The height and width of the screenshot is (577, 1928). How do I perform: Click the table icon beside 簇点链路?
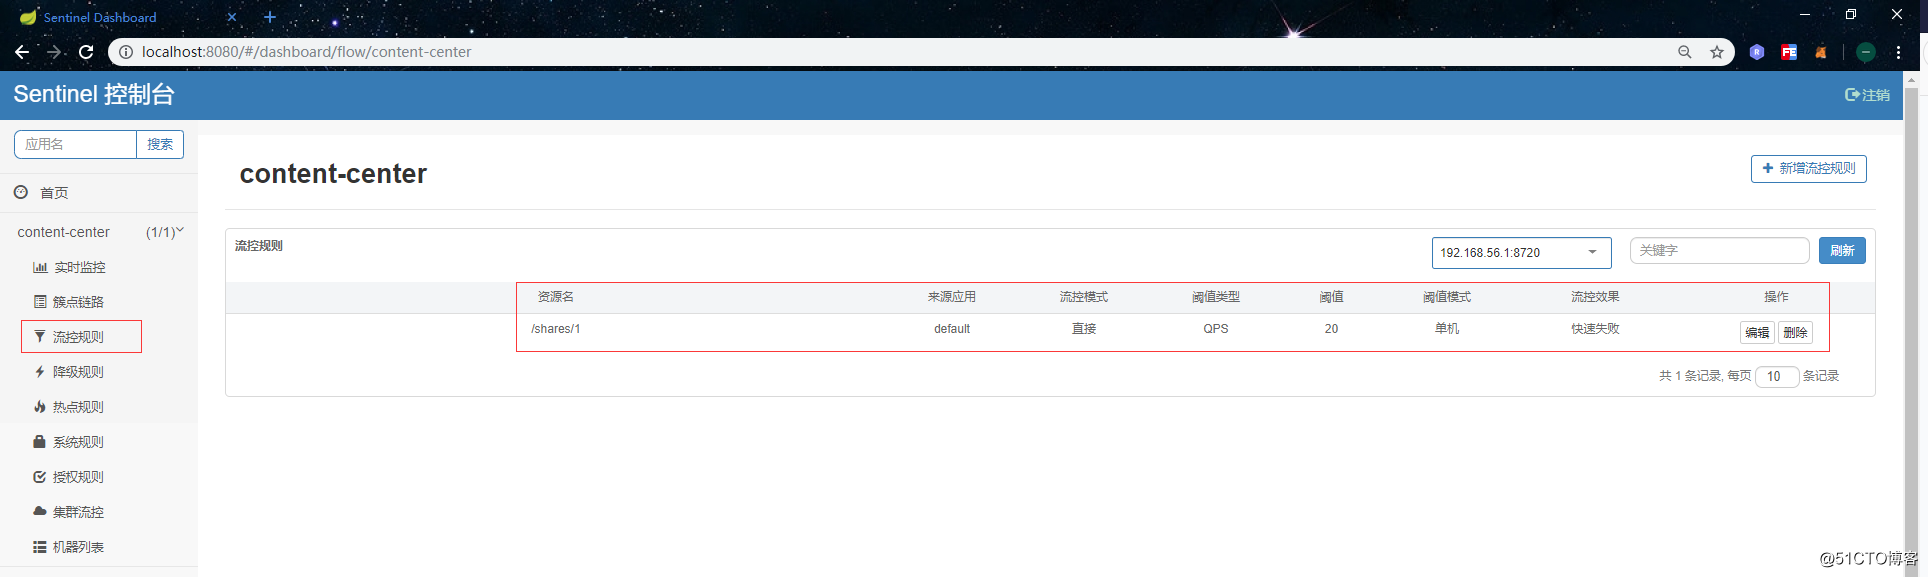tap(40, 302)
